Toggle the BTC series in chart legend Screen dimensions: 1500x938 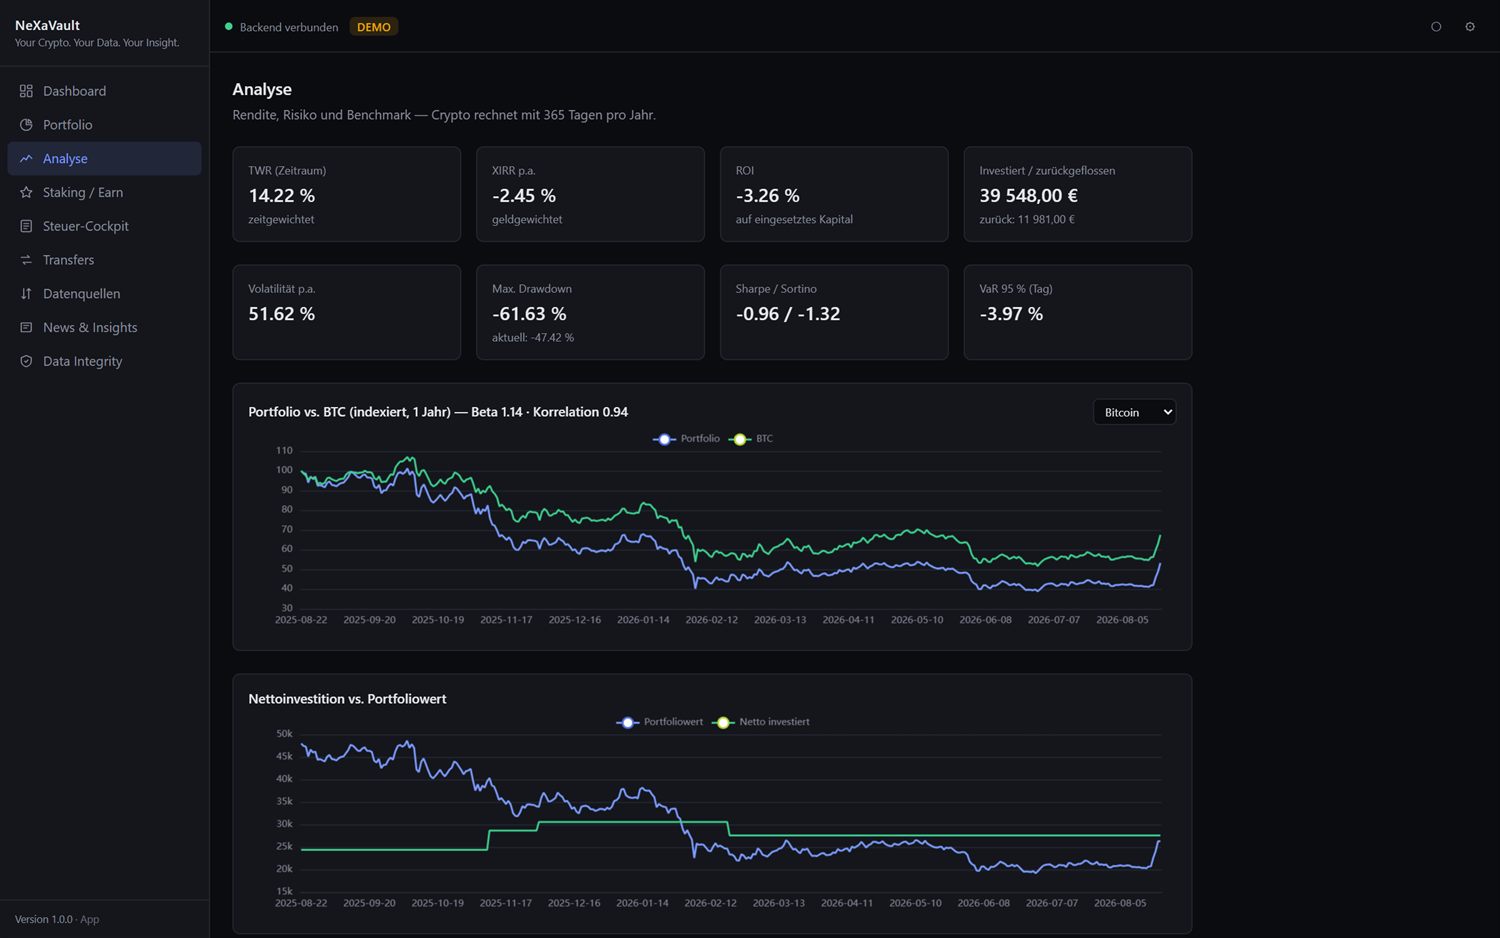click(x=752, y=439)
